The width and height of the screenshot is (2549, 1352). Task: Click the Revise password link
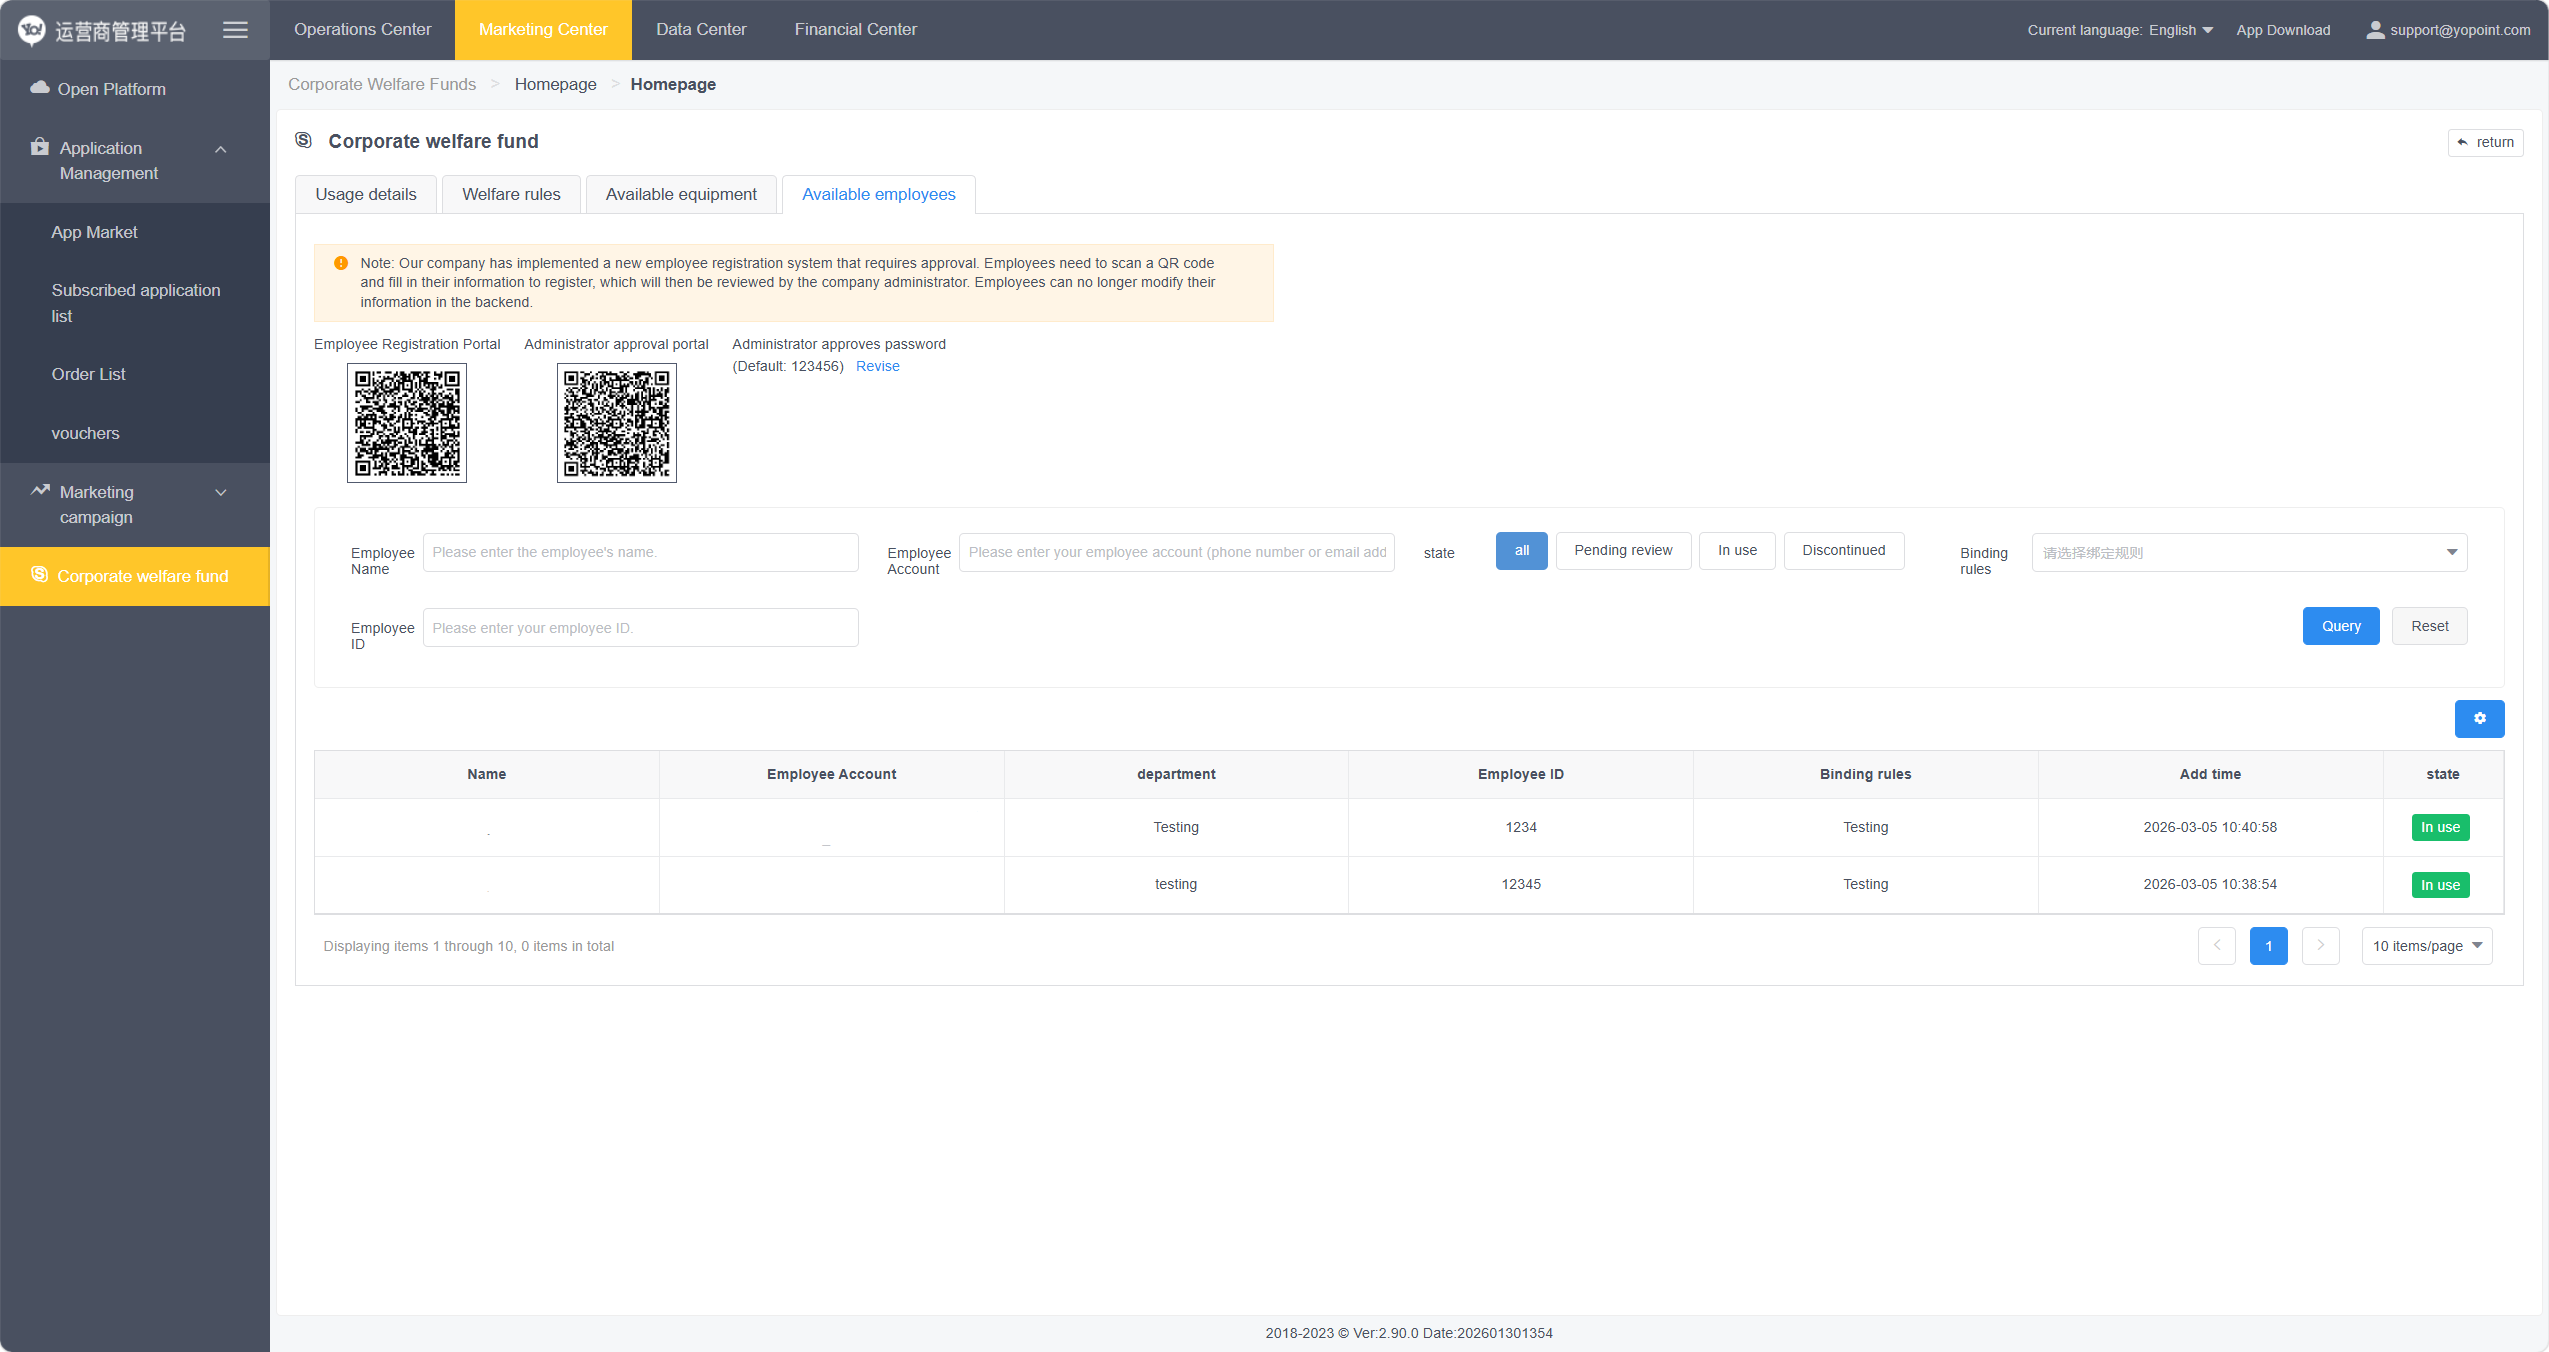pos(877,366)
